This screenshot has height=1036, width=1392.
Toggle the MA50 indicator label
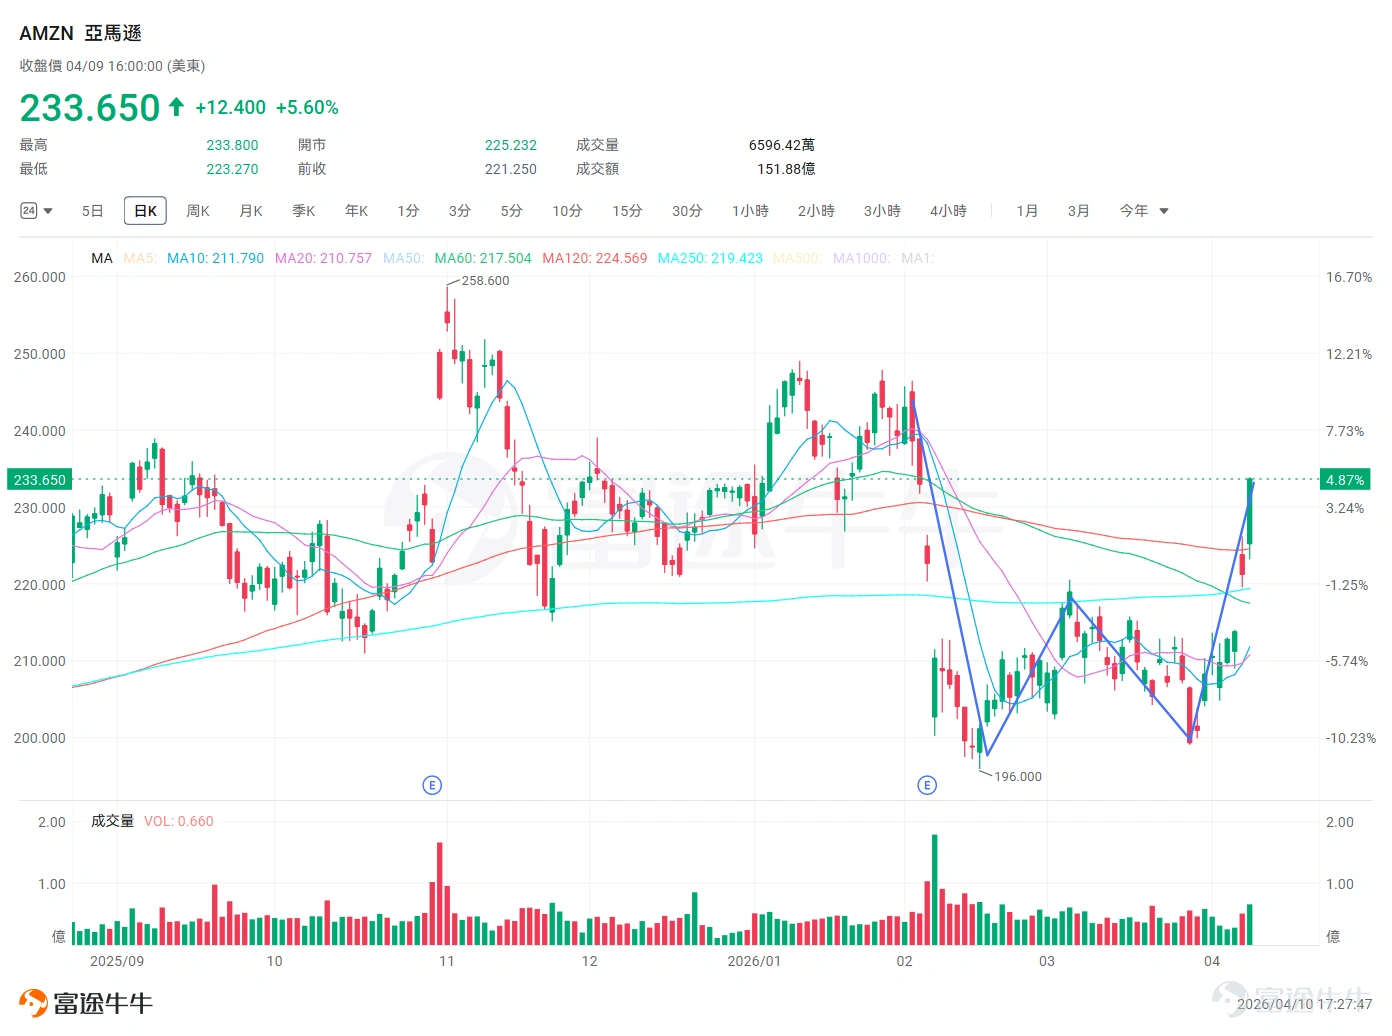pyautogui.click(x=403, y=258)
